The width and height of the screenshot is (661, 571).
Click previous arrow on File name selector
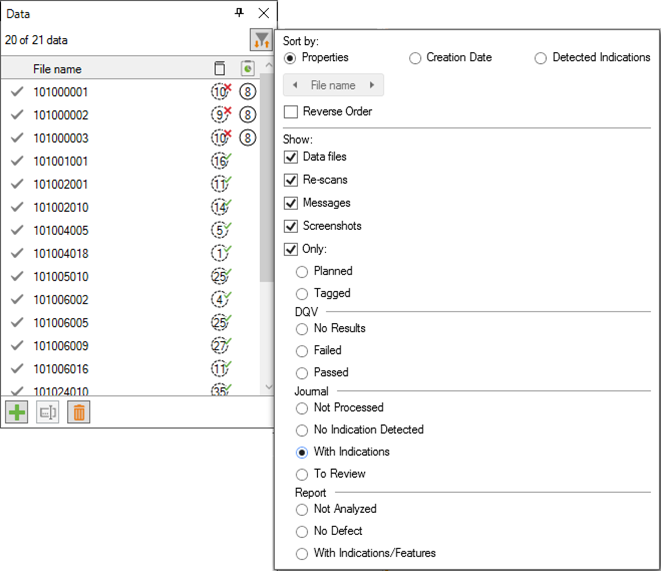296,86
